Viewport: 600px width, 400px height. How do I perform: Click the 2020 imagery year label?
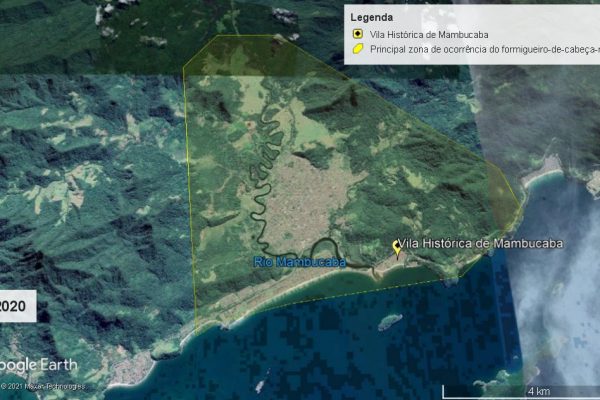pyautogui.click(x=15, y=306)
